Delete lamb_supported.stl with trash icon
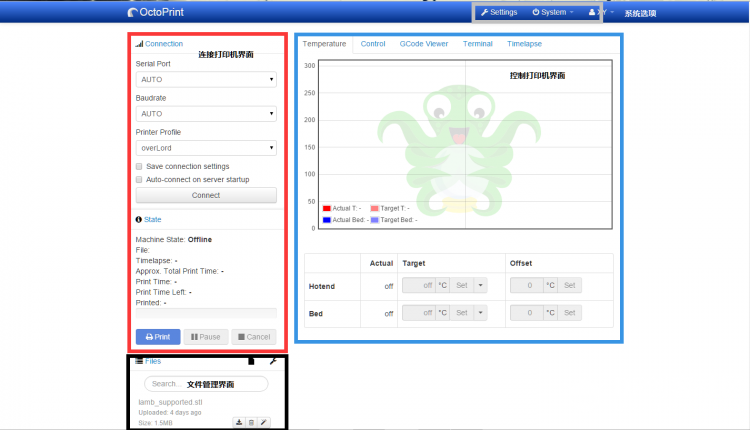This screenshot has height=430, width=750. pyautogui.click(x=251, y=422)
